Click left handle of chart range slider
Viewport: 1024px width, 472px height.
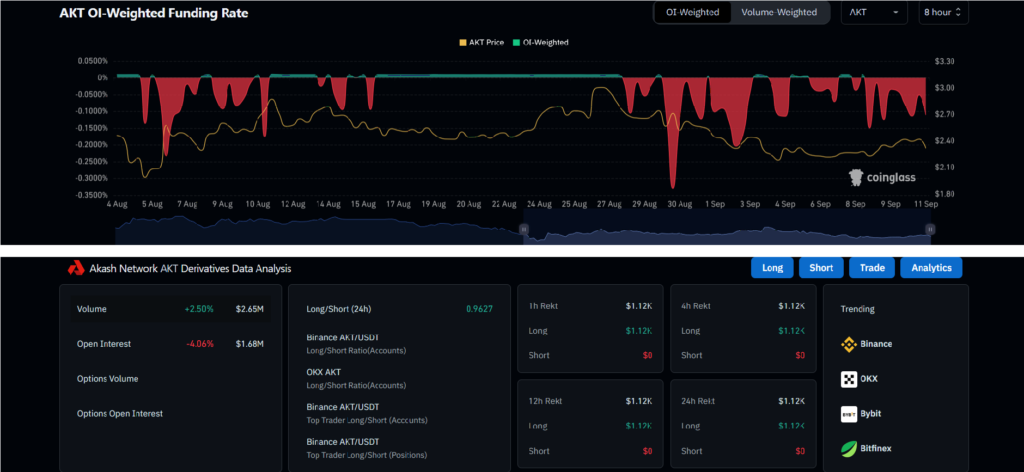pos(523,229)
